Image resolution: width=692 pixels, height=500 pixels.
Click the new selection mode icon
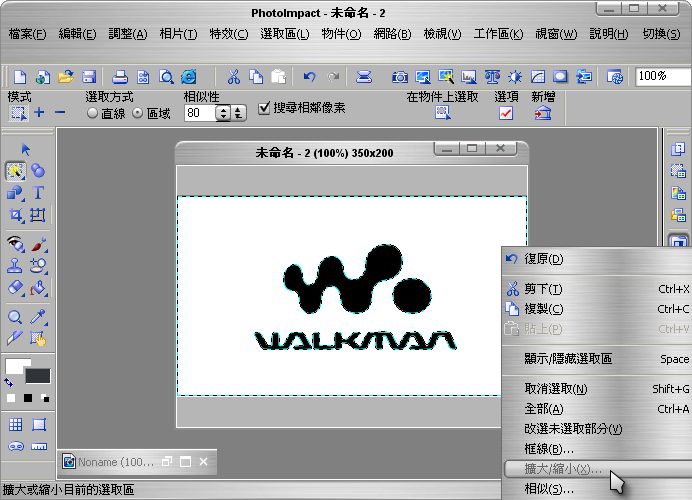[18, 113]
